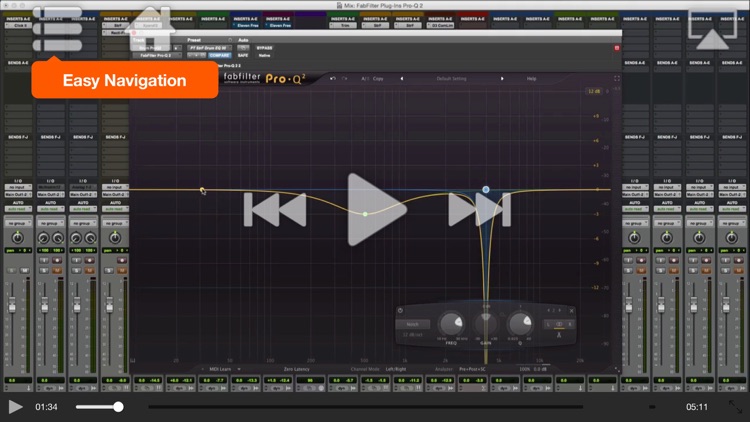Click the BYPASS button in the plug-in header
The width and height of the screenshot is (750, 422).
[x=265, y=48]
